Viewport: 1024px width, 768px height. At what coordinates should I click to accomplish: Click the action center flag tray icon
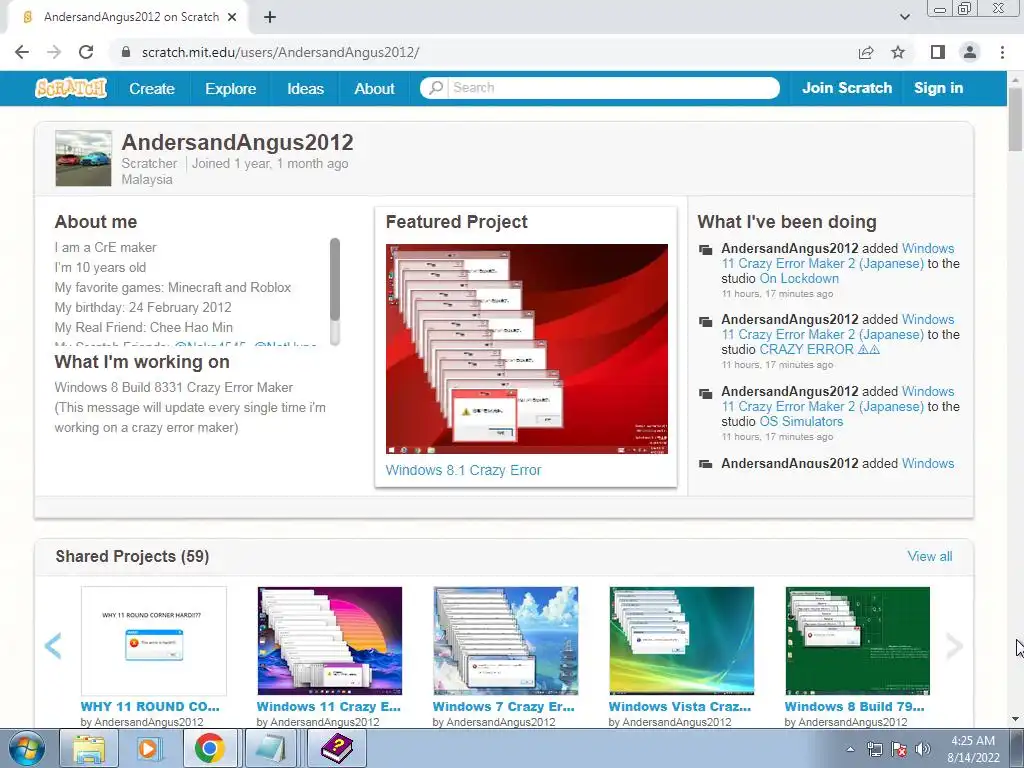click(x=899, y=749)
